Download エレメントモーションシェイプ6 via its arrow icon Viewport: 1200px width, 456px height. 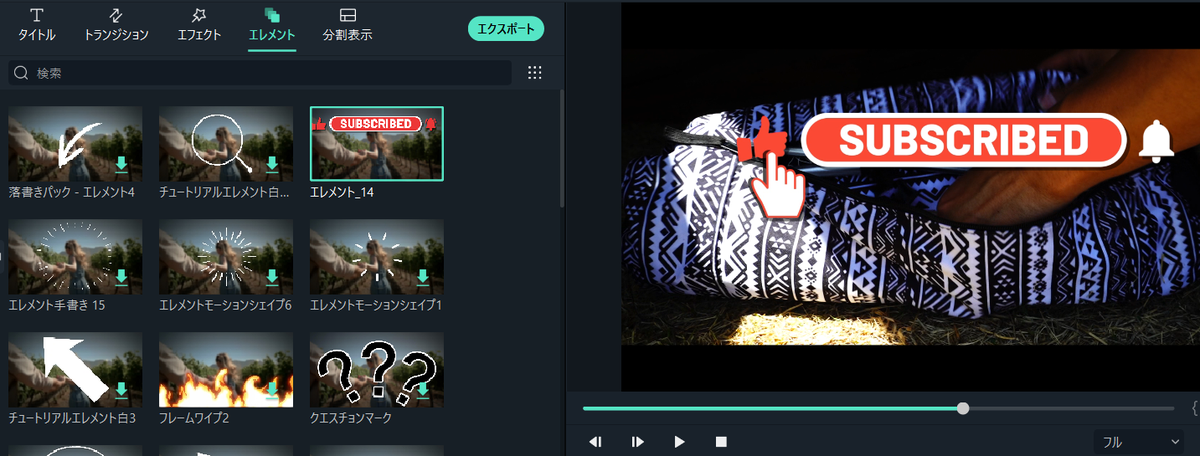[273, 277]
